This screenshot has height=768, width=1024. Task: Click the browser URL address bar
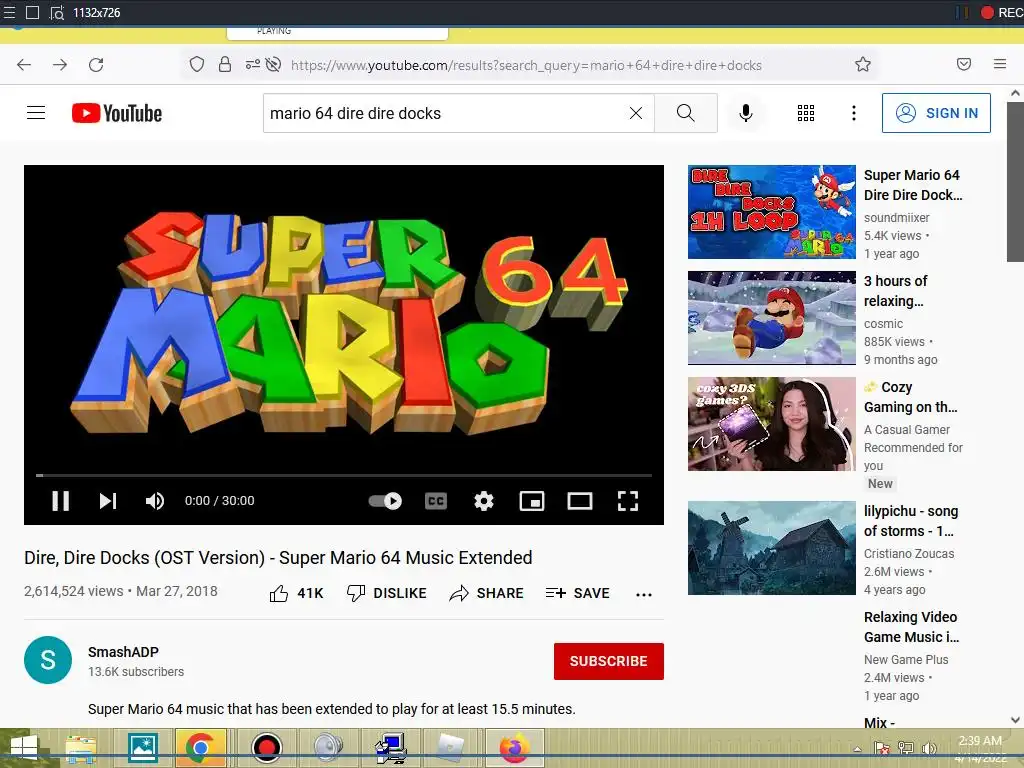click(526, 65)
